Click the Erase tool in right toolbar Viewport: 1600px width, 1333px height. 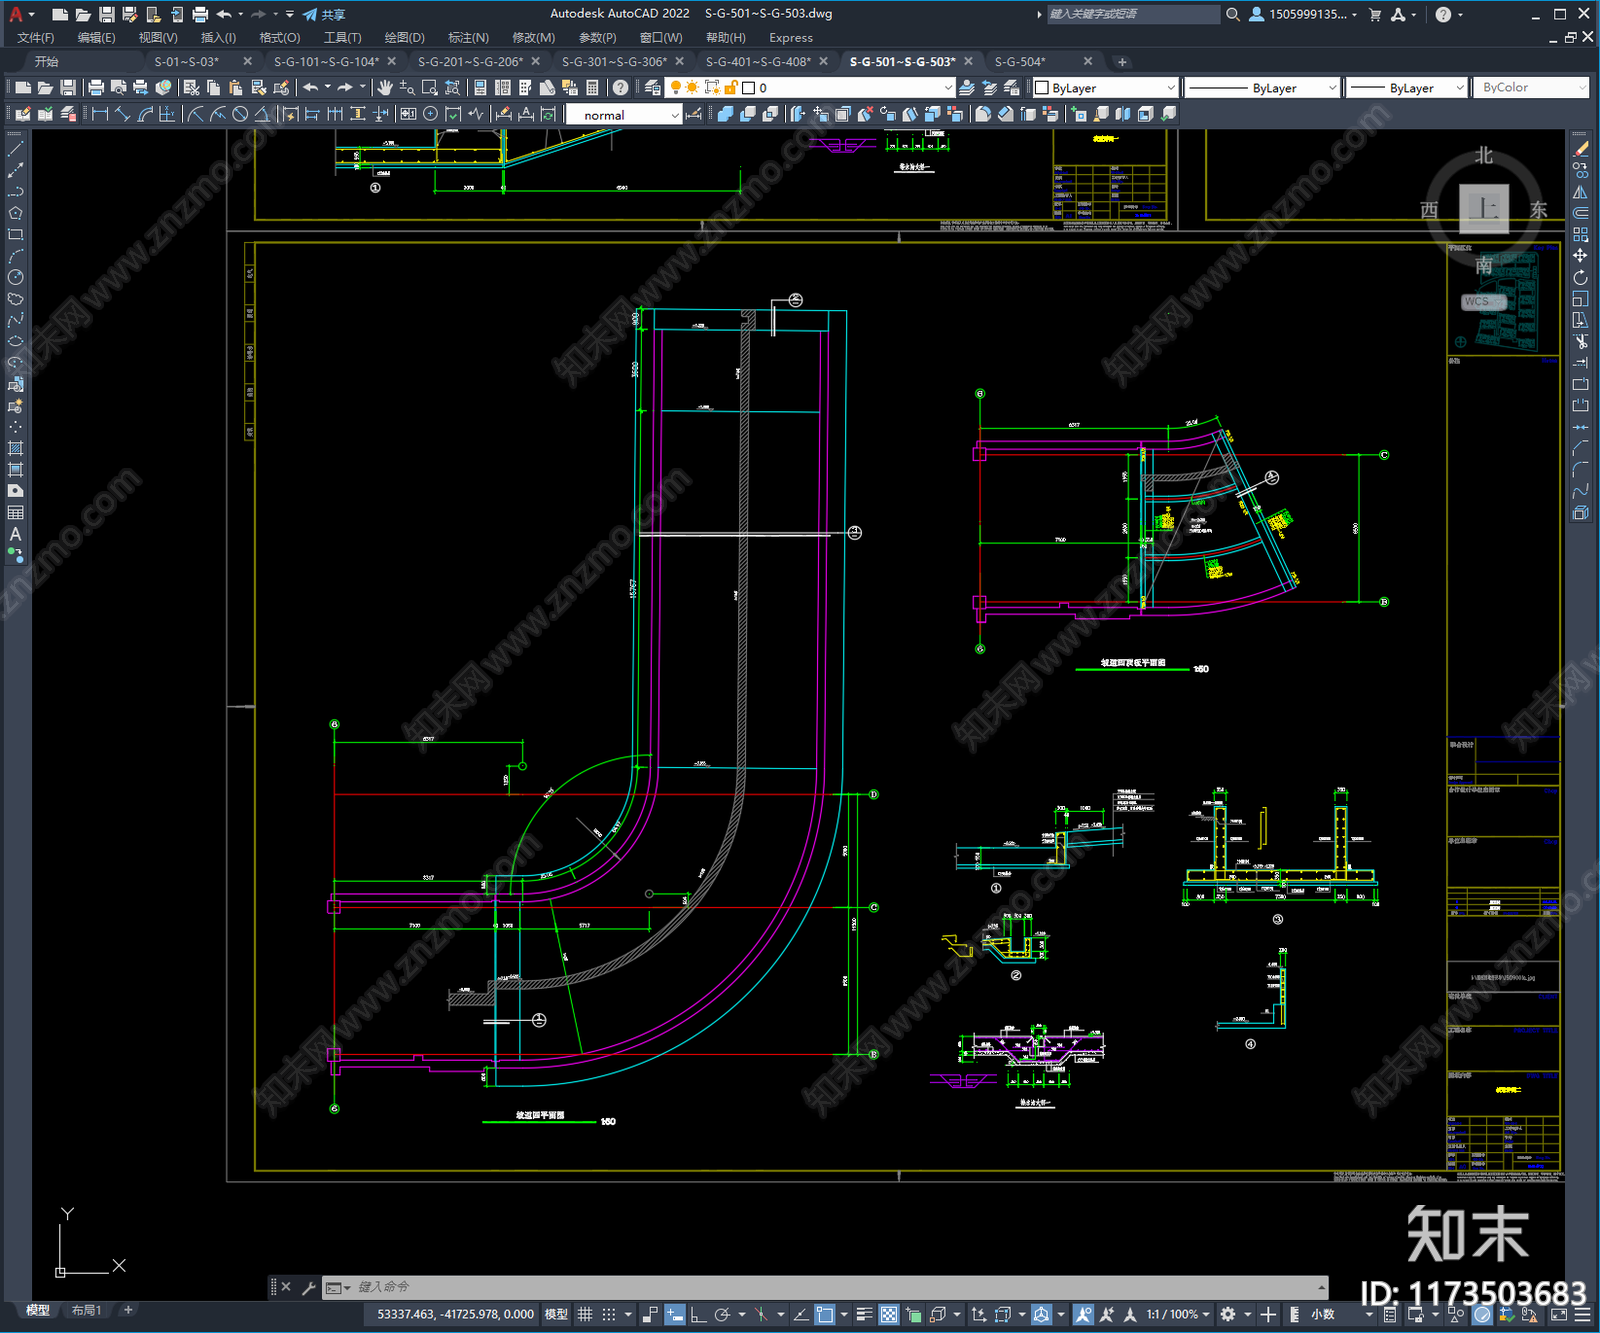pyautogui.click(x=1580, y=148)
